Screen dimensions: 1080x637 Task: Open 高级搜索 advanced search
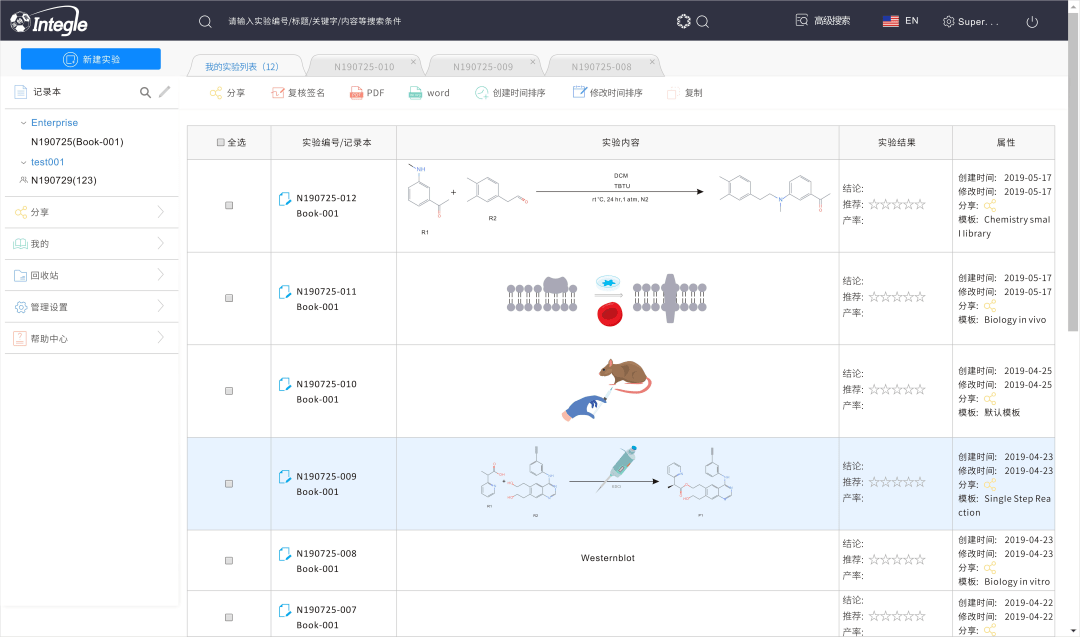click(x=824, y=19)
